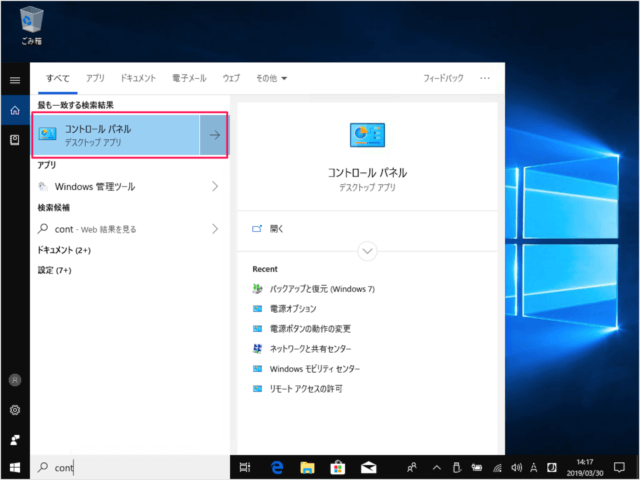Open the hamburger menu in search sidebar
The image size is (640, 480).
coord(15,79)
